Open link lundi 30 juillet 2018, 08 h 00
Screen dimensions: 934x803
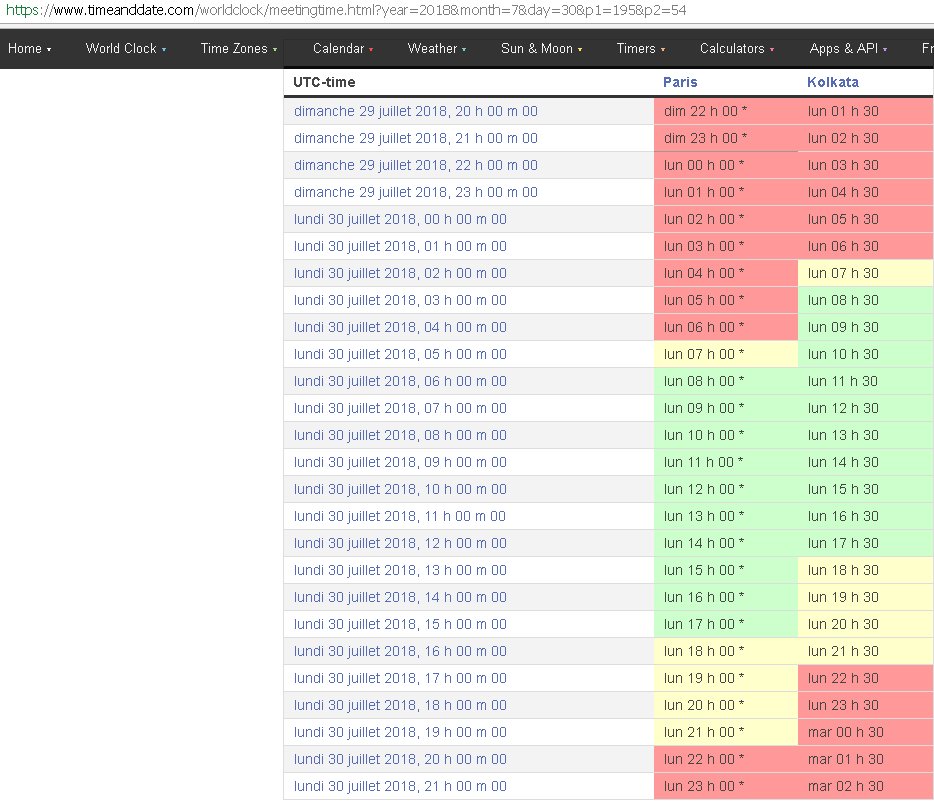pyautogui.click(x=400, y=435)
